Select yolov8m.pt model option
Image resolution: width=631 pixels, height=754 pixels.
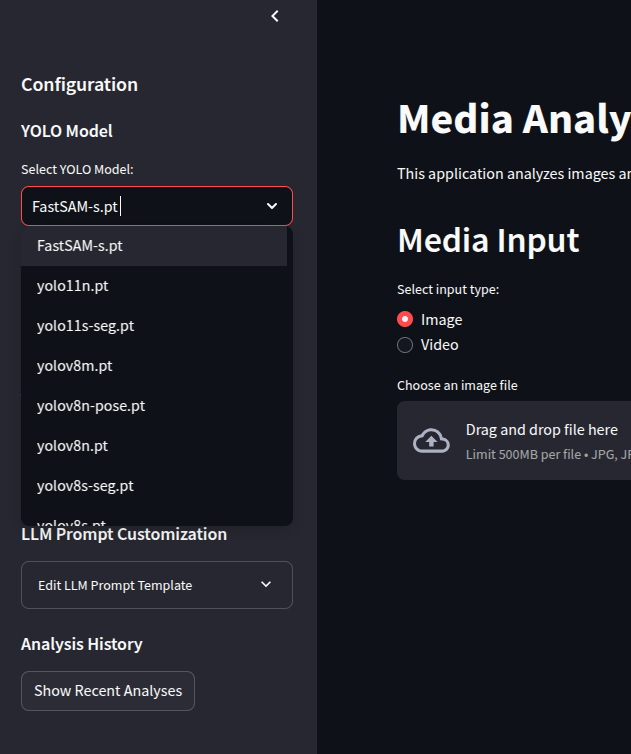pyautogui.click(x=154, y=366)
